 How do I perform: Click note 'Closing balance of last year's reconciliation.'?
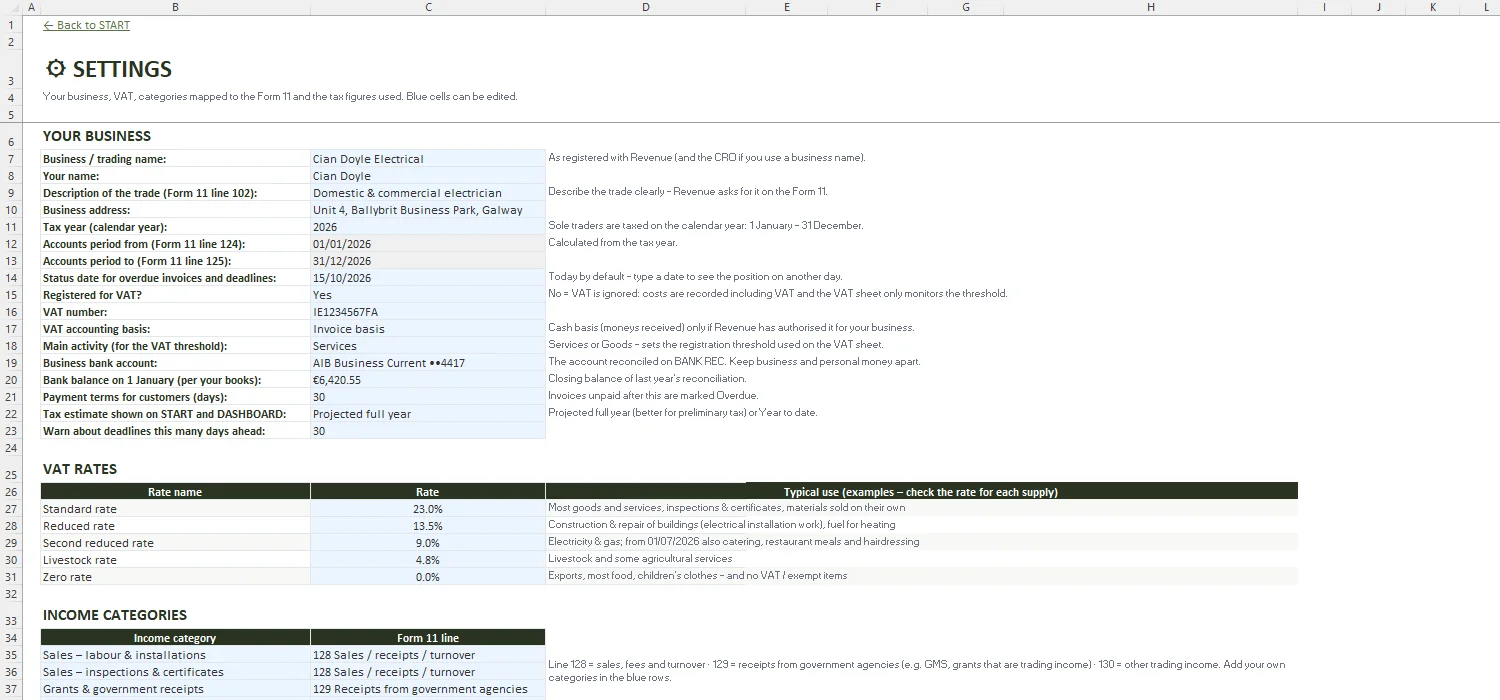647,379
